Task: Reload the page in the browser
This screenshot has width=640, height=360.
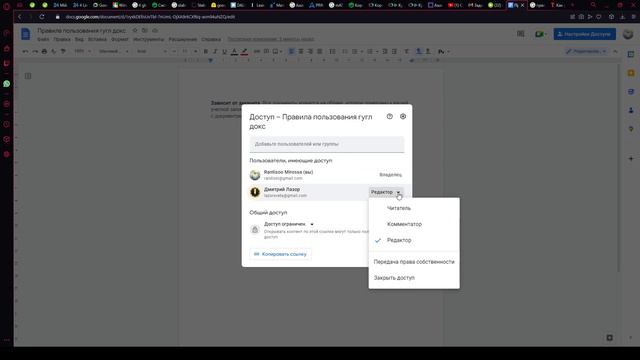Action: [42, 17]
